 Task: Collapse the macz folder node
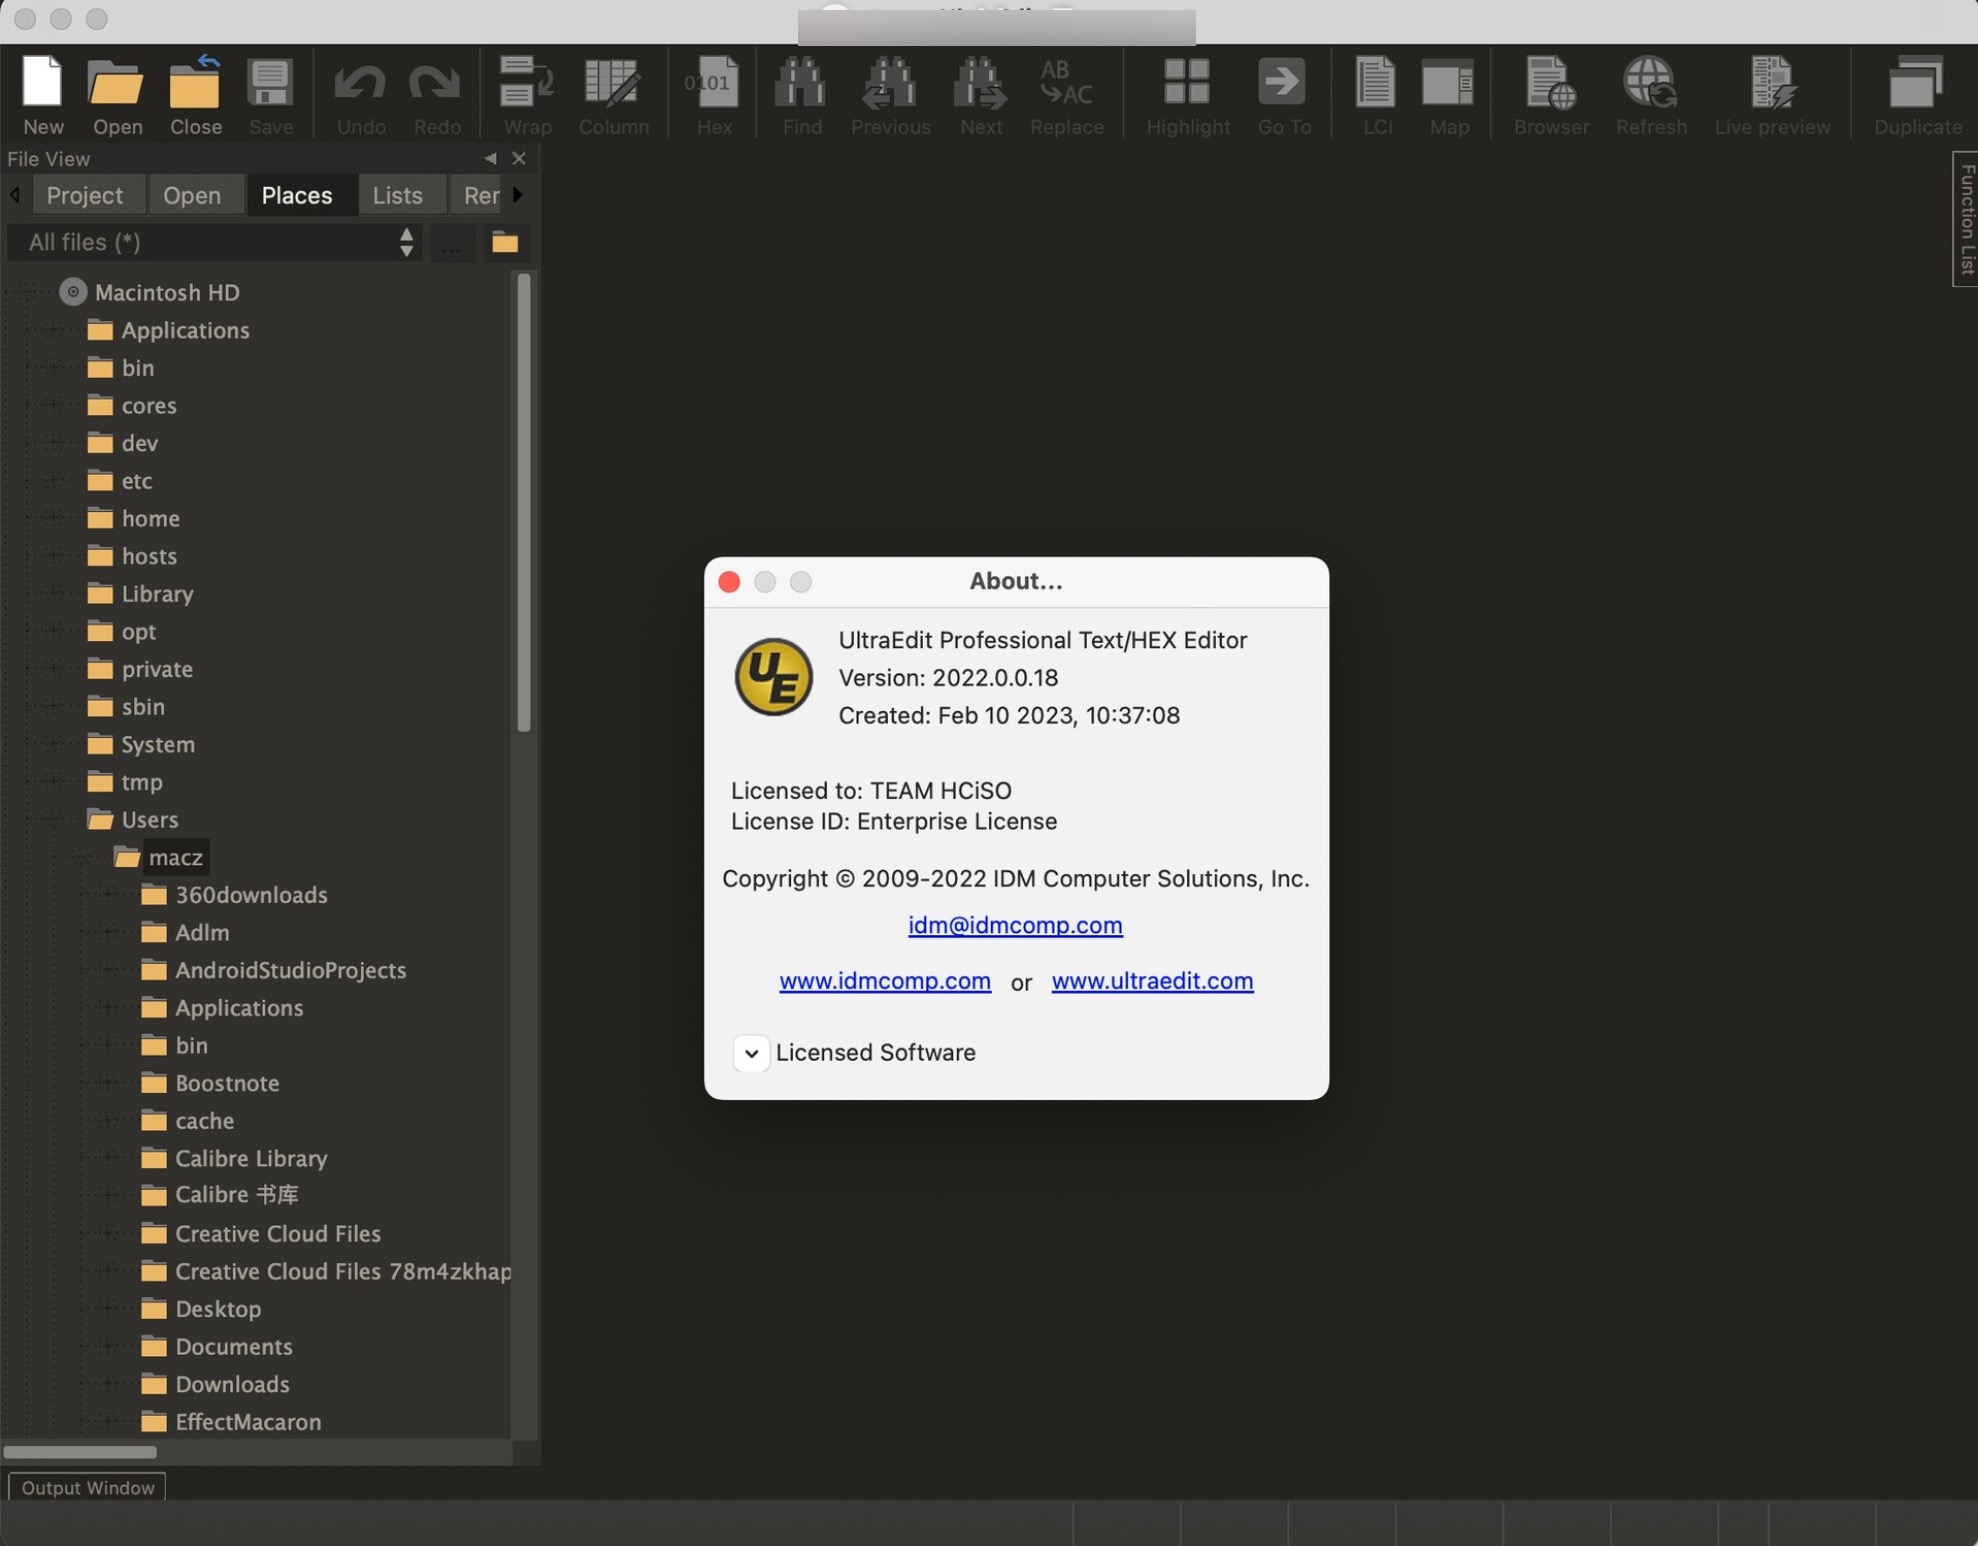click(x=84, y=857)
